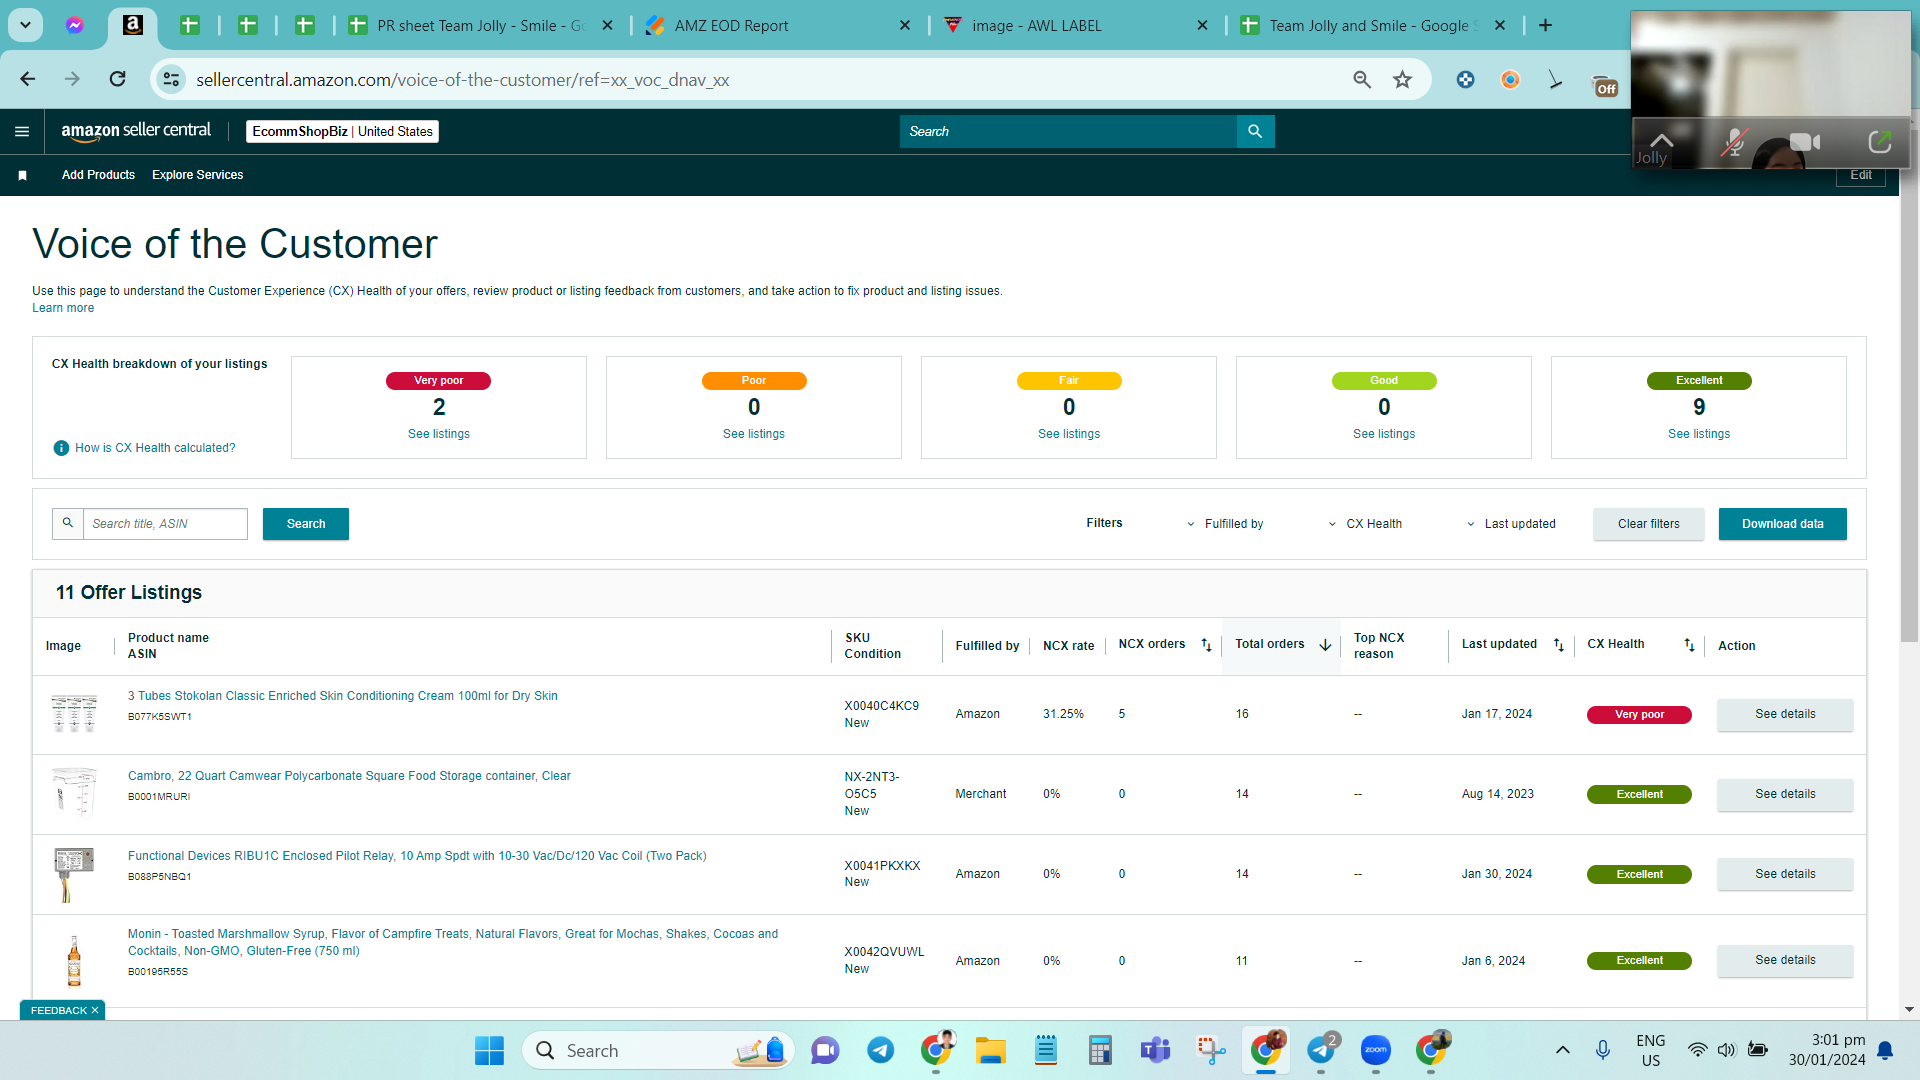This screenshot has width=1920, height=1080.
Task: Expand the Zoom mini window with the up chevron
Action: point(1661,140)
